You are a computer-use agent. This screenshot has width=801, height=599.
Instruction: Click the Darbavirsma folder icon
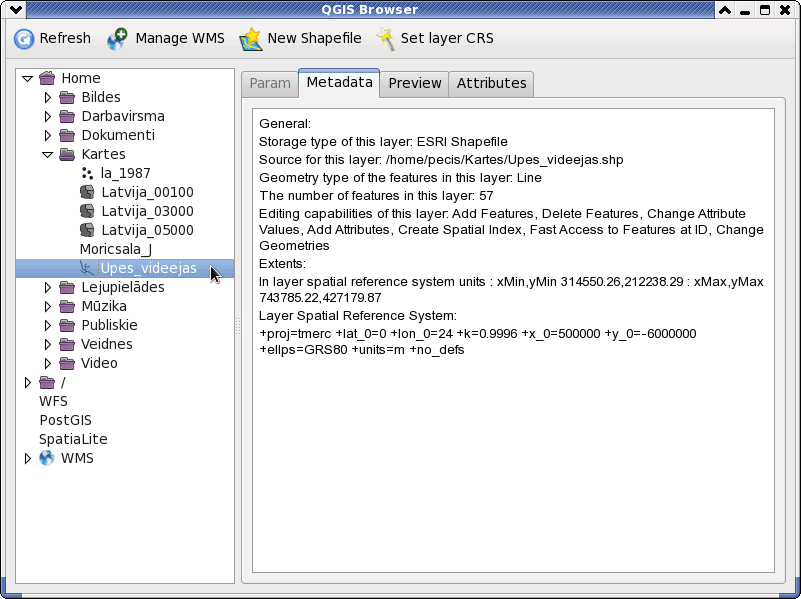pyautogui.click(x=67, y=116)
